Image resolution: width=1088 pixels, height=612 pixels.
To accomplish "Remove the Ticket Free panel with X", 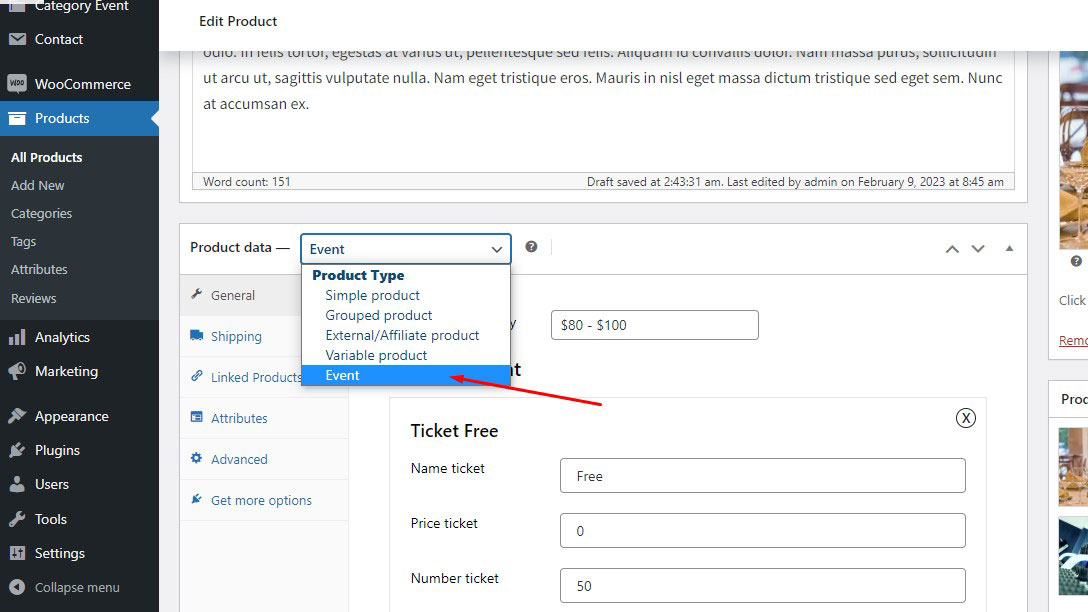I will (965, 418).
